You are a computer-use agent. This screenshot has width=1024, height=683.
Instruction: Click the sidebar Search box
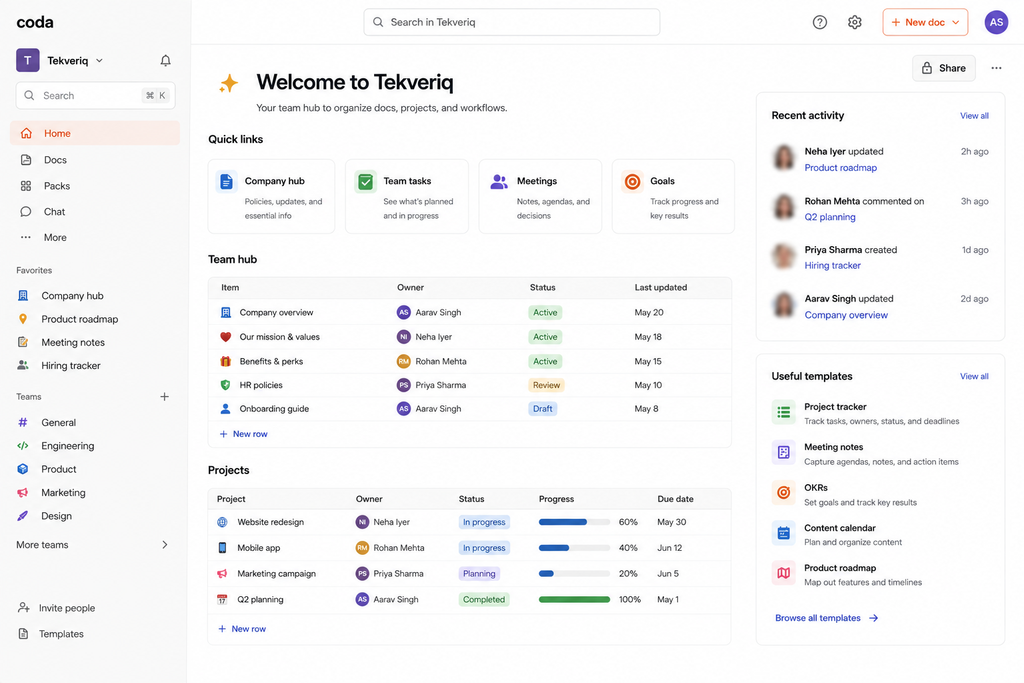(x=95, y=95)
